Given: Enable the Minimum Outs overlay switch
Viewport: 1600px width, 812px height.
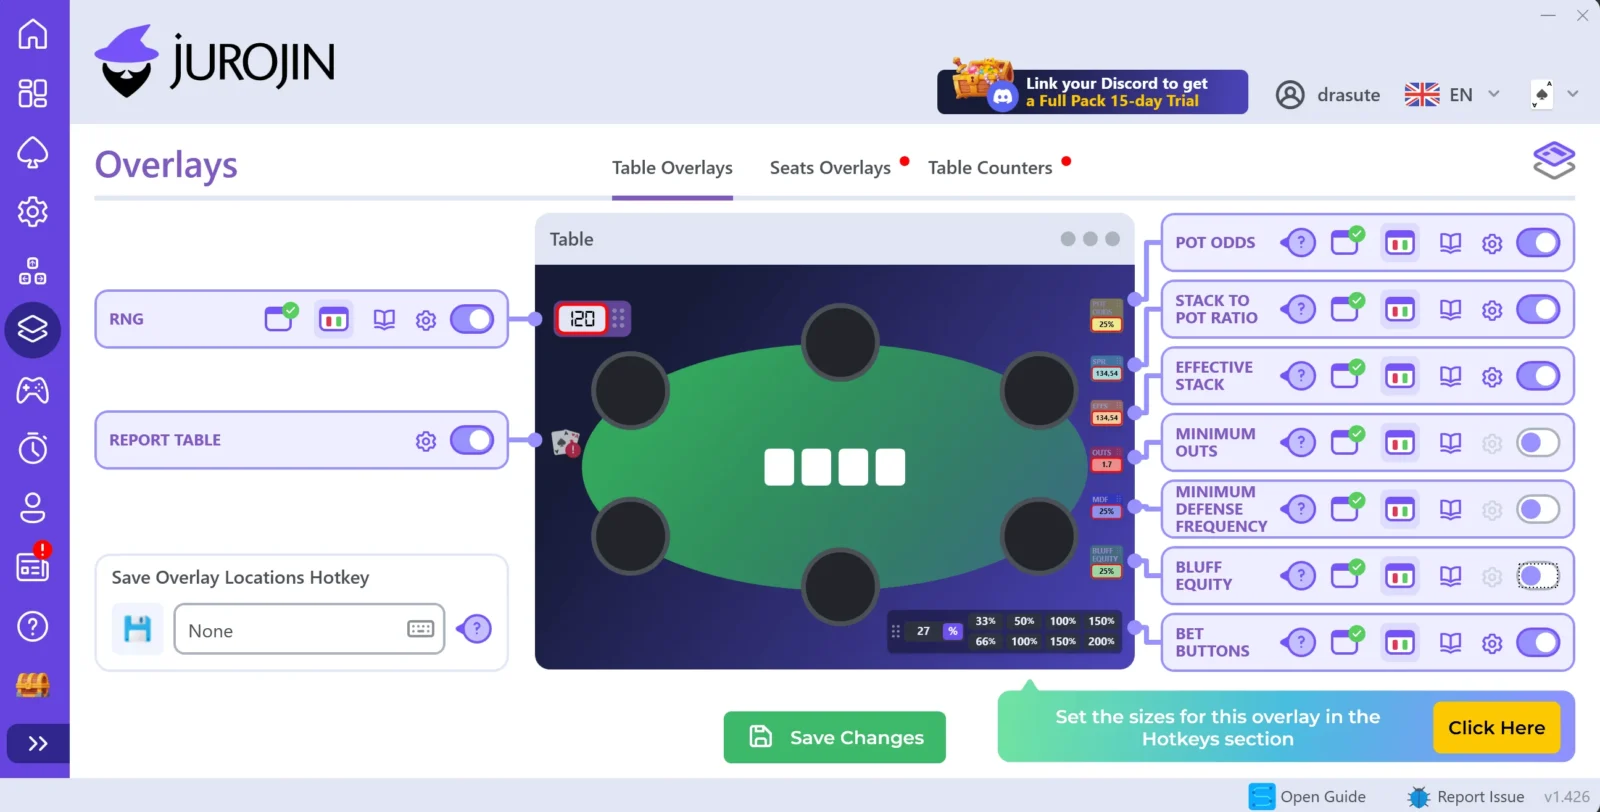Looking at the screenshot, I should (1538, 442).
